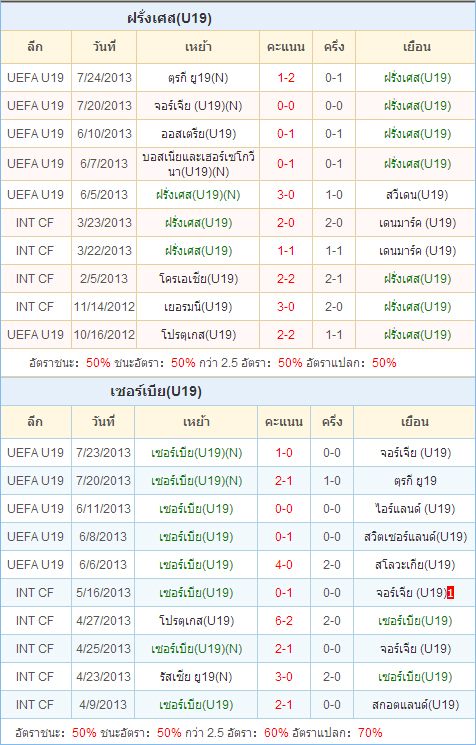Click โปรตุเกส(U19) in 10/16/2012 row
The width and height of the screenshot is (476, 745).
[x=198, y=335]
